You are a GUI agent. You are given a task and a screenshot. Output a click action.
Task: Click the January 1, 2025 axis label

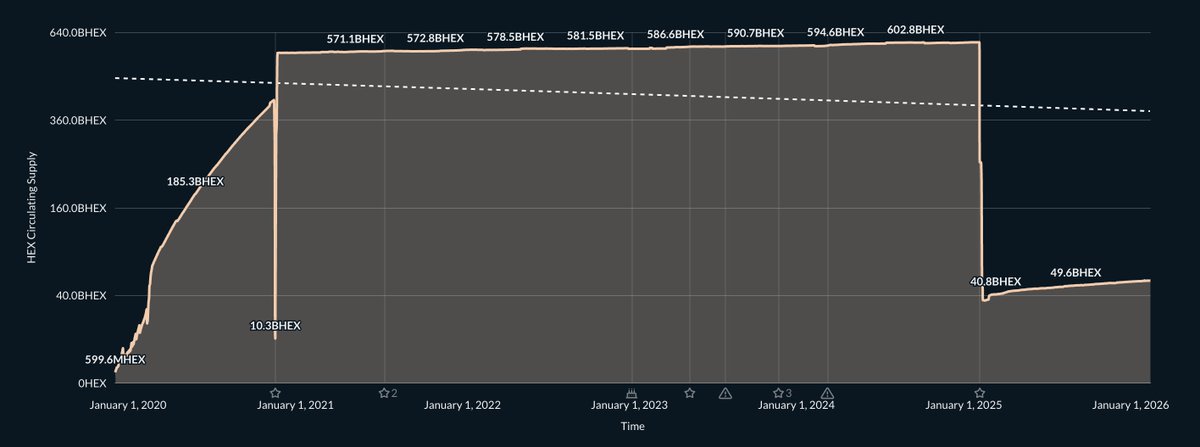[963, 406]
